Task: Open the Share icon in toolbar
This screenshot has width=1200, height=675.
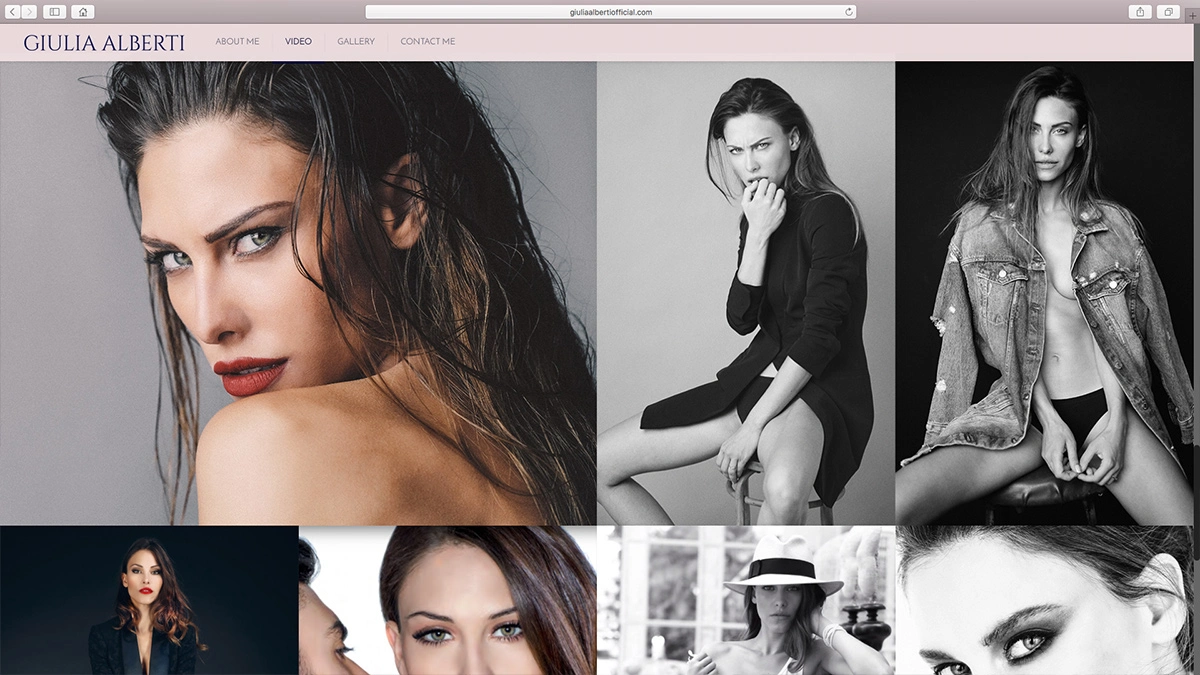Action: click(x=1140, y=12)
